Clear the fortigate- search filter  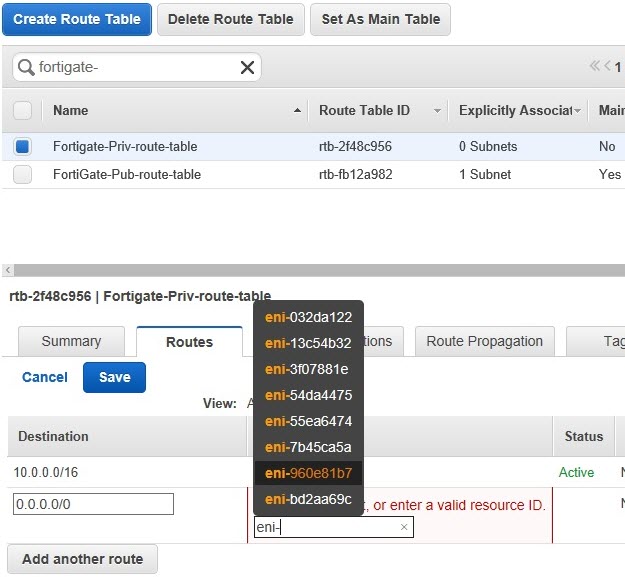point(248,67)
